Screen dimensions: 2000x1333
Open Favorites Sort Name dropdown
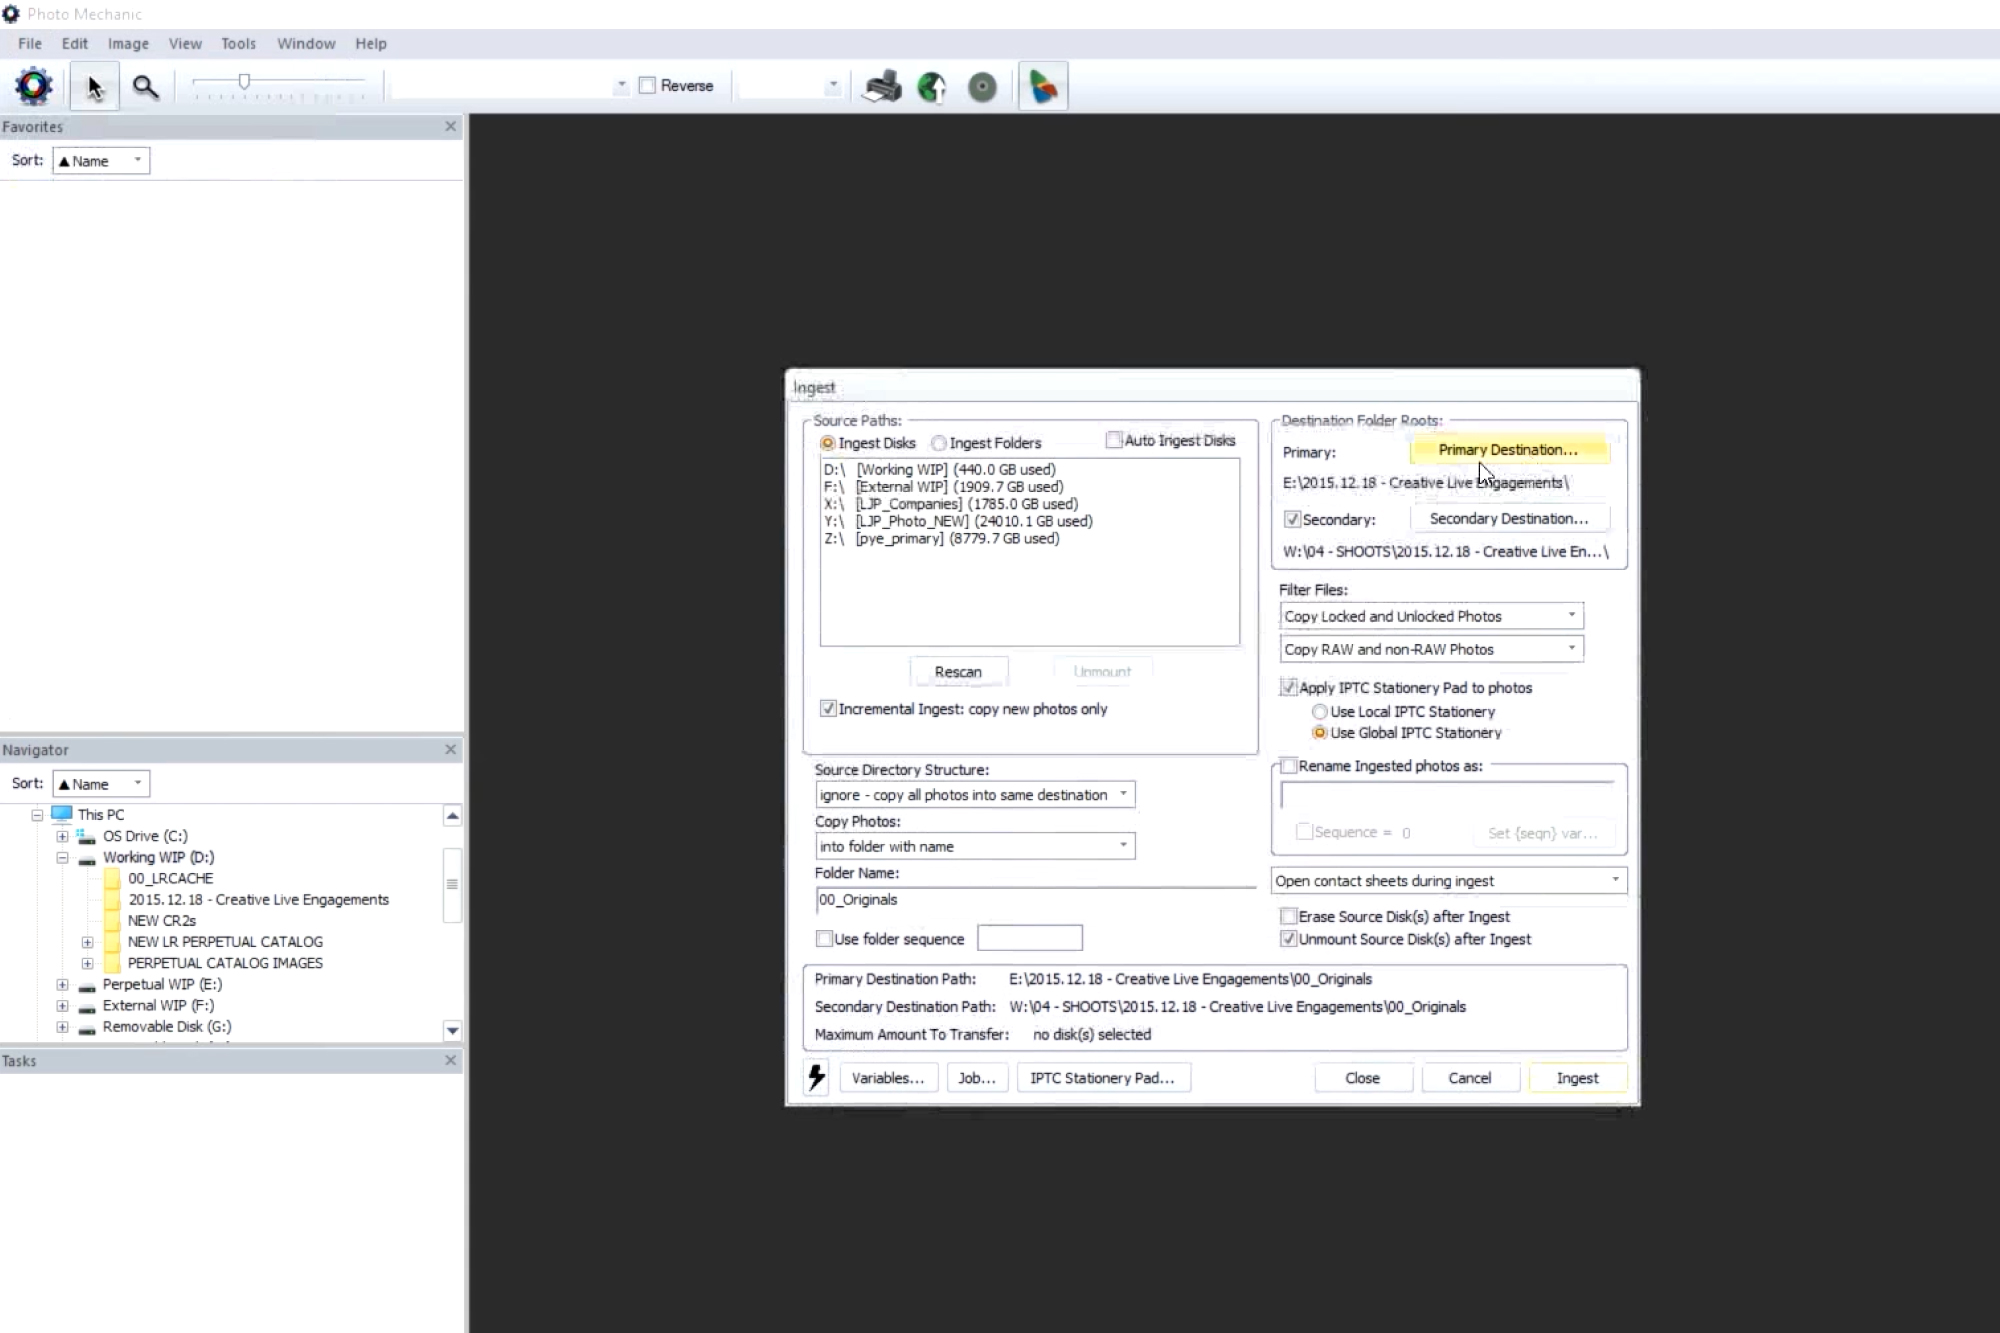101,161
